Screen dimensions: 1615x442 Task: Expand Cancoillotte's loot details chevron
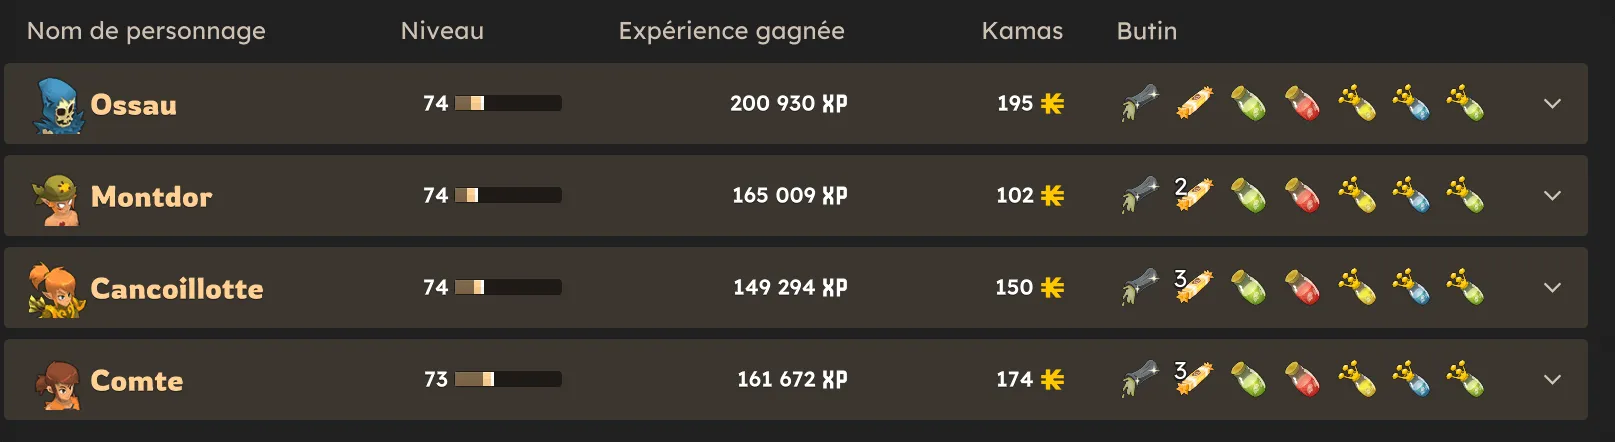point(1552,287)
